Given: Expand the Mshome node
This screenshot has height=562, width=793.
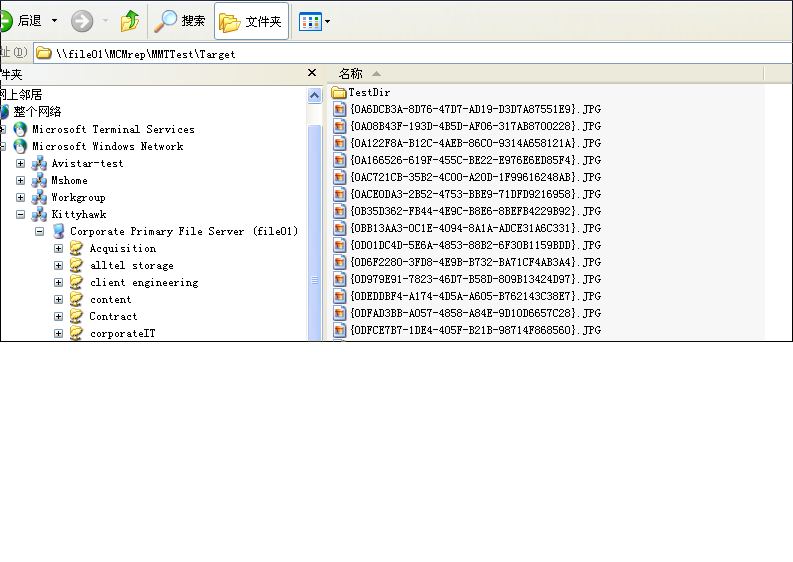Looking at the screenshot, I should coord(20,181).
